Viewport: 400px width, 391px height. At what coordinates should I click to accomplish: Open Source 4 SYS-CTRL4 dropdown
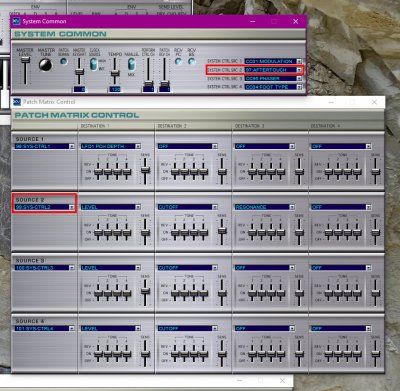pos(44,328)
